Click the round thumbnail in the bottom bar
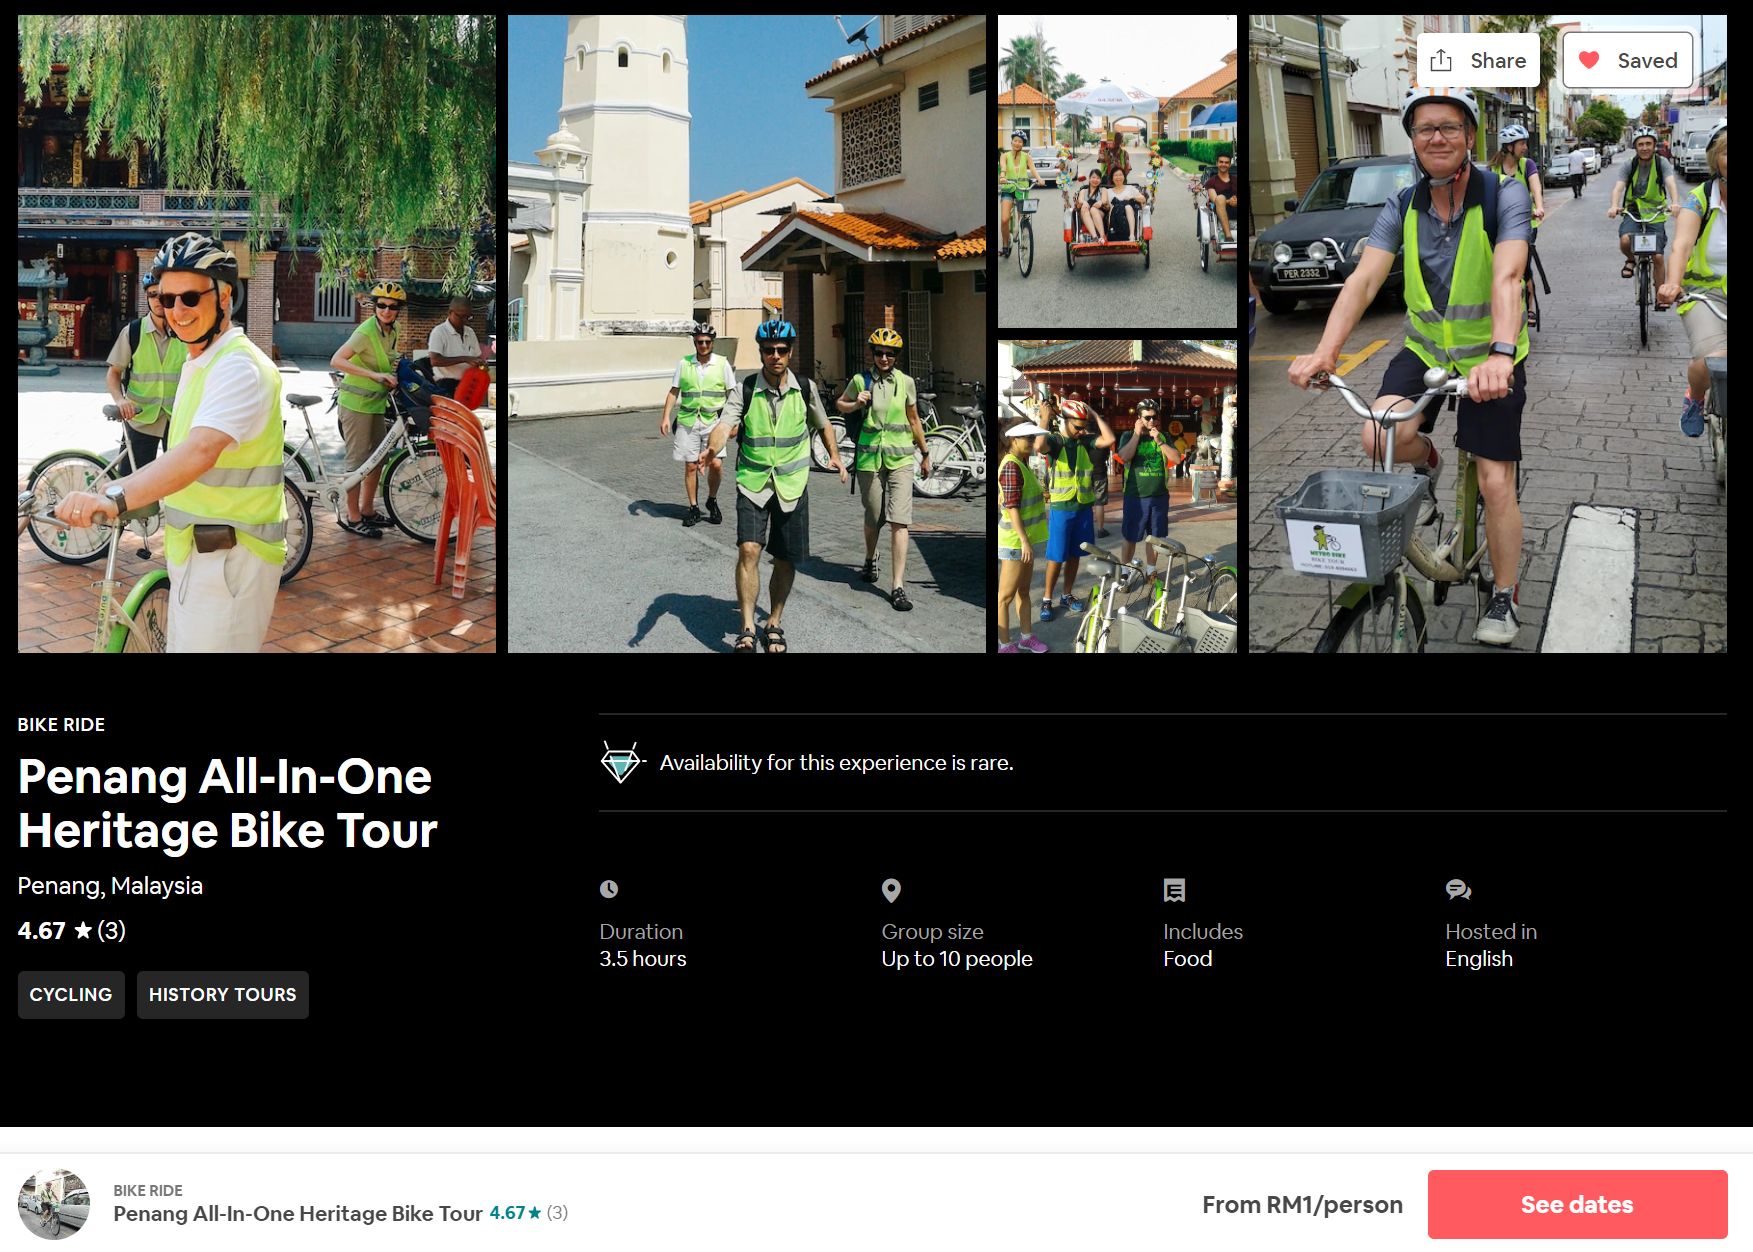 pyautogui.click(x=54, y=1204)
